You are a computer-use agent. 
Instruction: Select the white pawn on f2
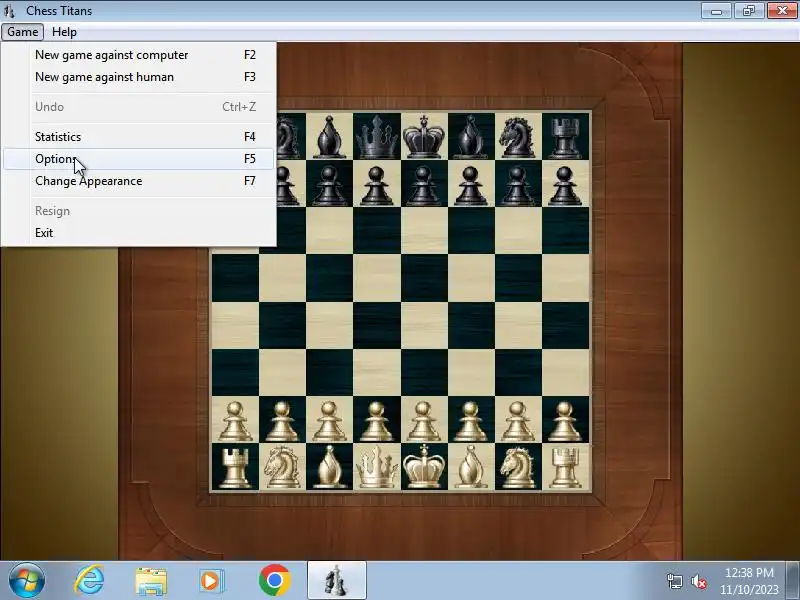tap(470, 421)
